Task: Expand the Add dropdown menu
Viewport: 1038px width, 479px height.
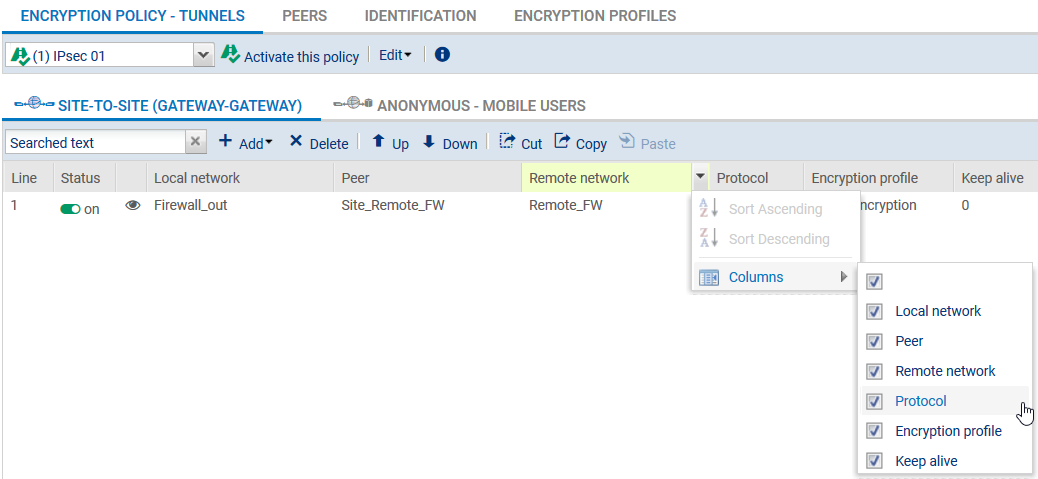Action: [x=246, y=143]
